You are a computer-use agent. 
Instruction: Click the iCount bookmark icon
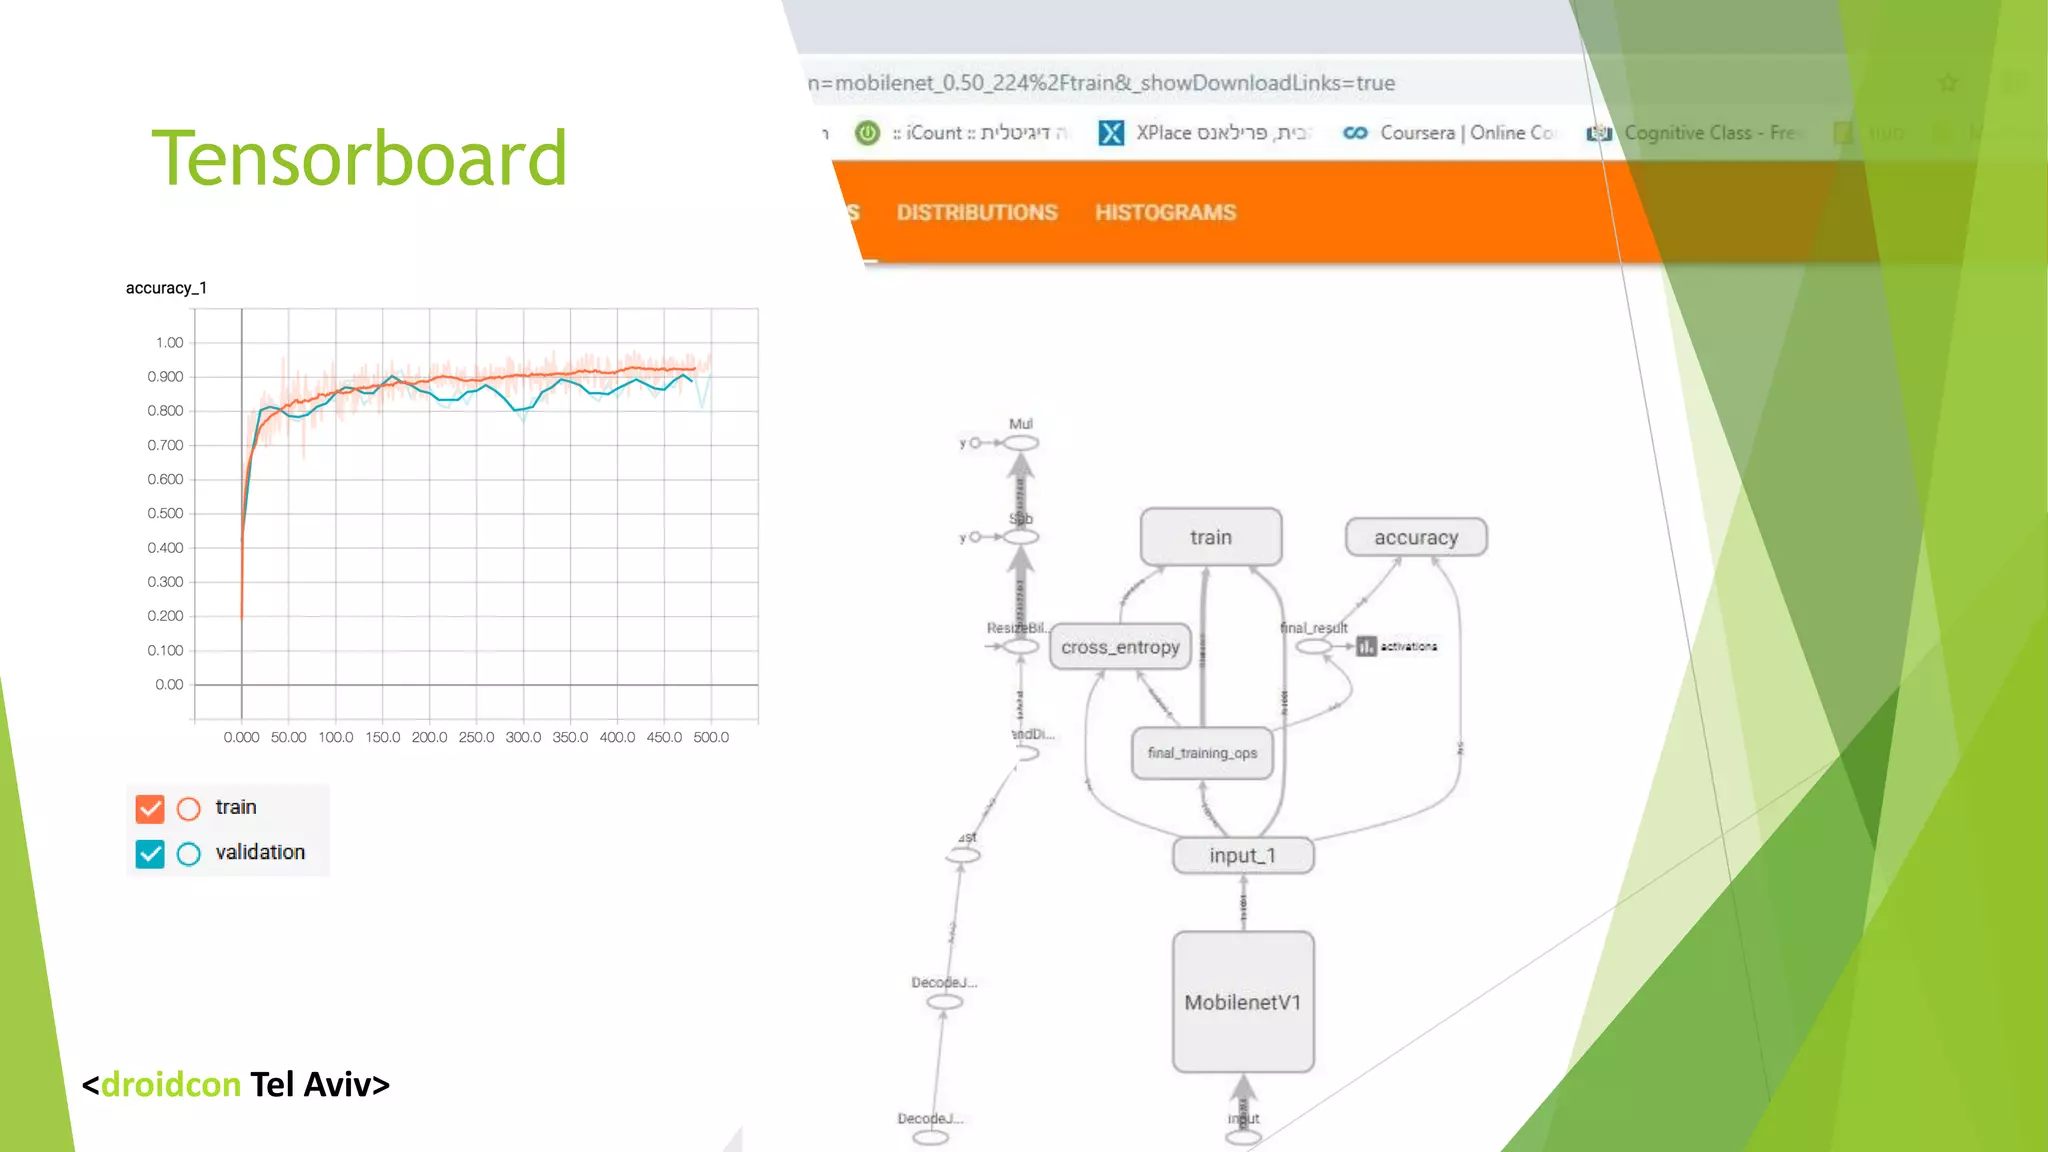867,133
